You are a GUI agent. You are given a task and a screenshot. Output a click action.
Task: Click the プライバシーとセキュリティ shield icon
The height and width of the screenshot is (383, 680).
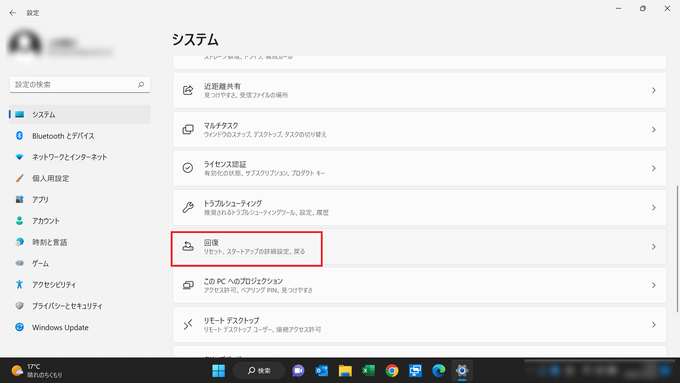click(x=20, y=306)
